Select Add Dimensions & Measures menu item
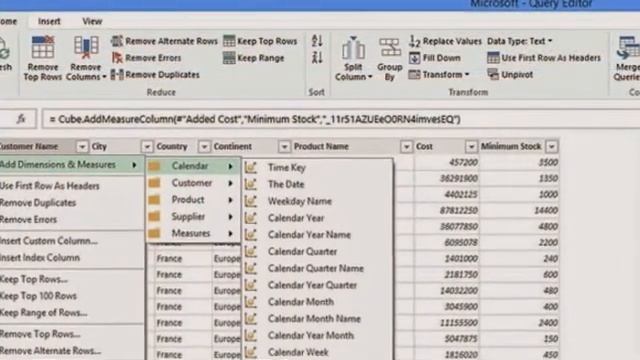 point(71,164)
